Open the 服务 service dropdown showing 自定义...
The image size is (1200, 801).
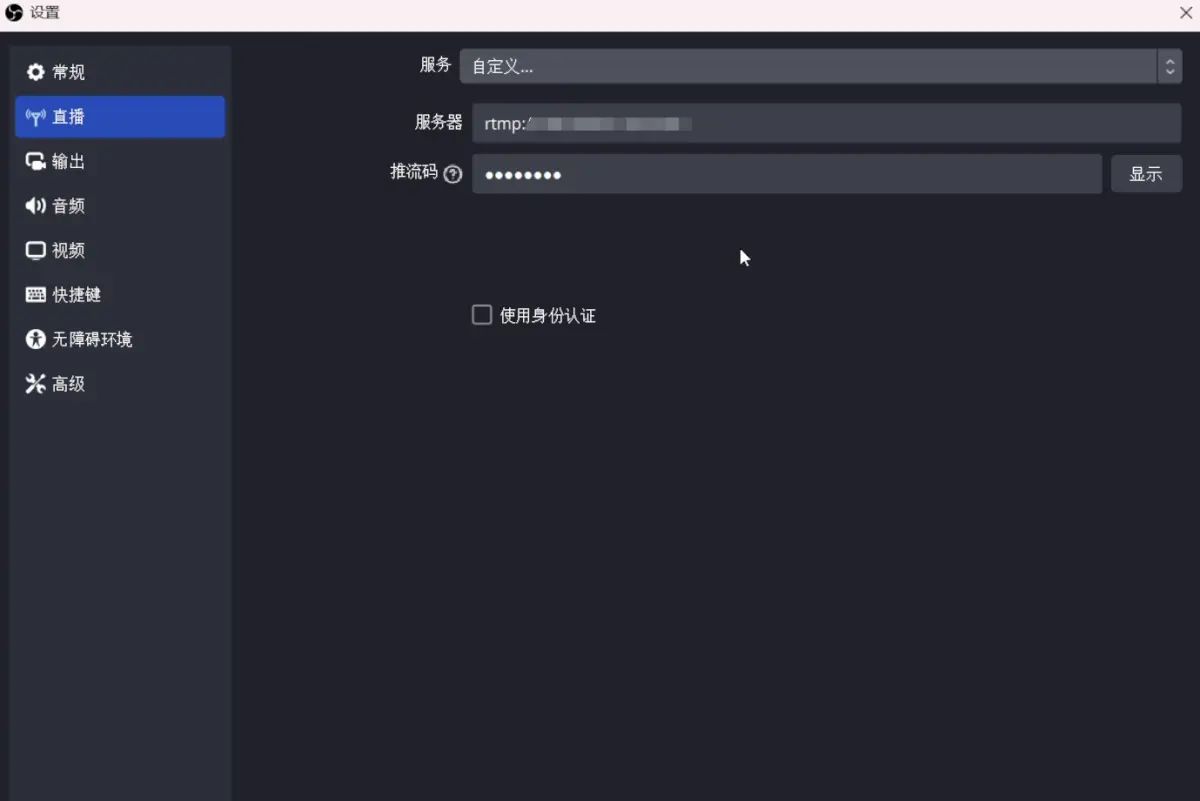(810, 65)
